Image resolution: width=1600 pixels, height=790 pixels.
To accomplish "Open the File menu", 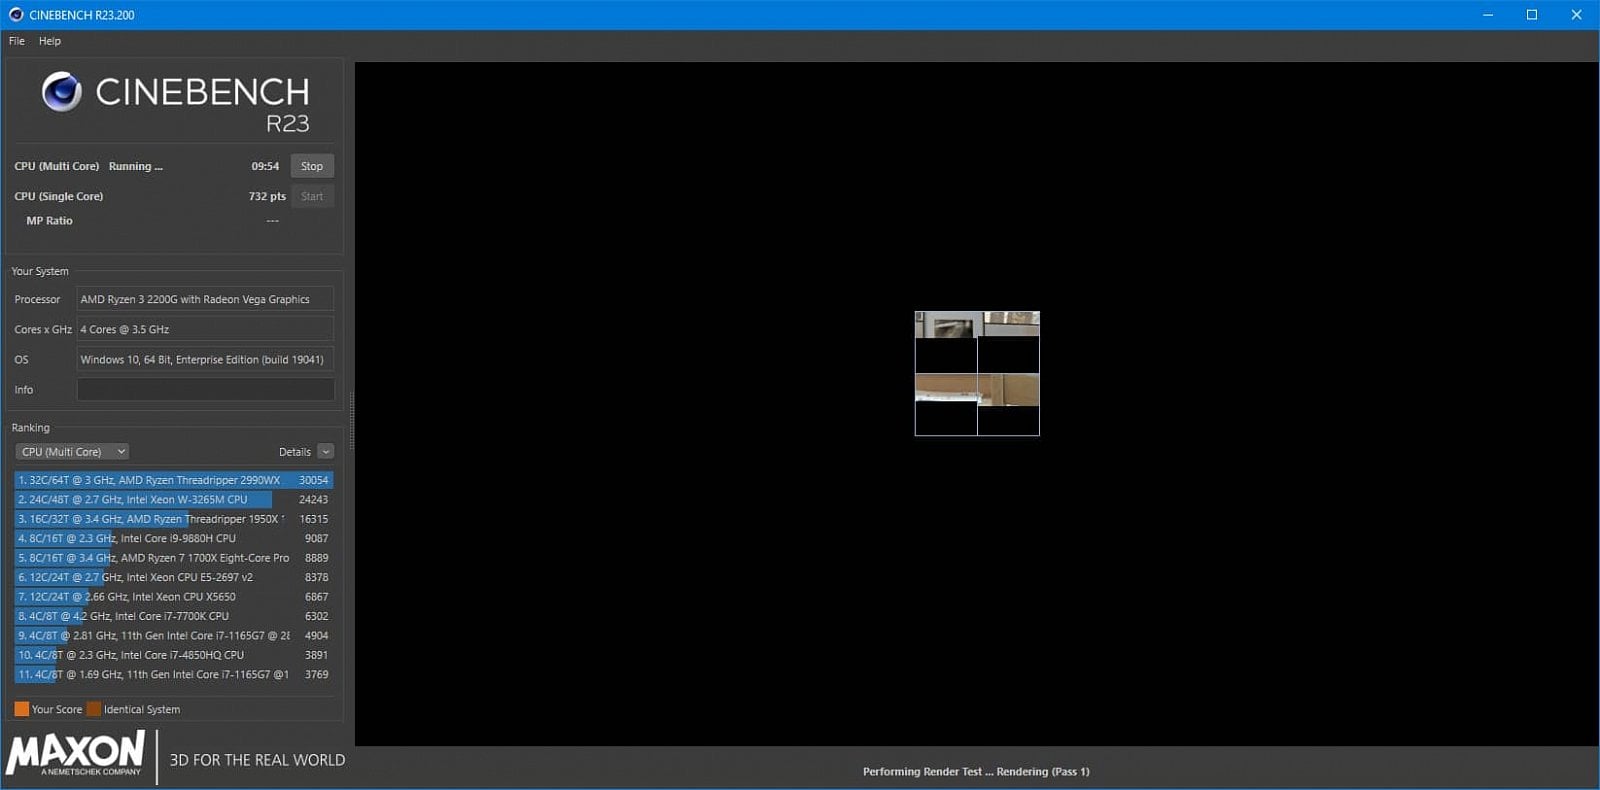I will (17, 41).
